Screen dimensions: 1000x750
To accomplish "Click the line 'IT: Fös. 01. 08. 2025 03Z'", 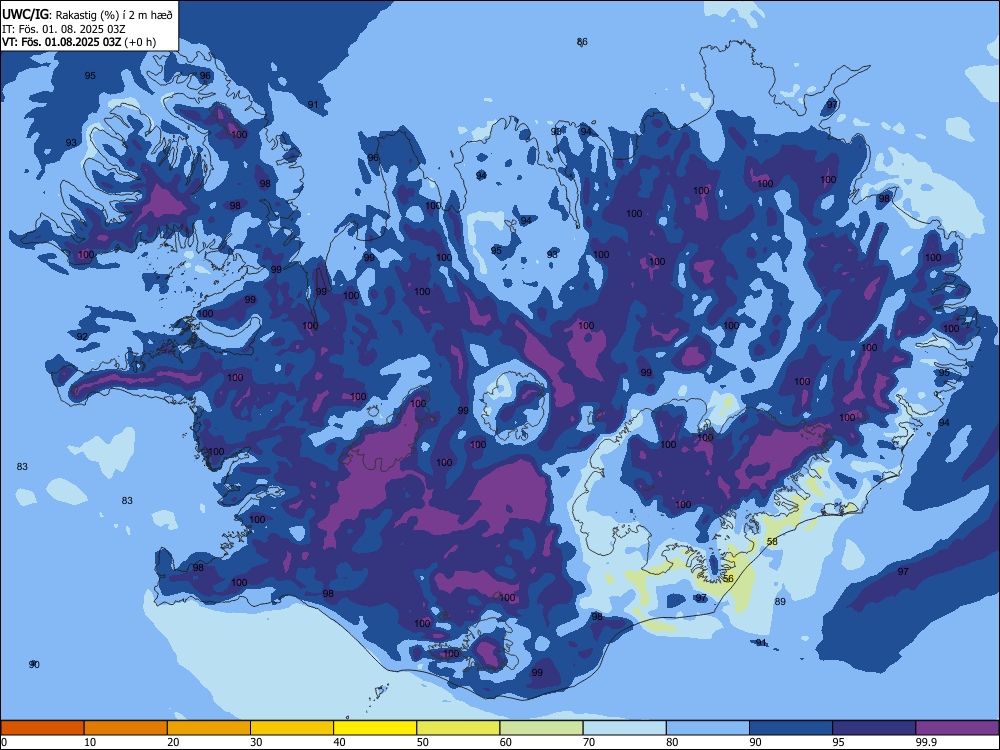I will 64,29.
